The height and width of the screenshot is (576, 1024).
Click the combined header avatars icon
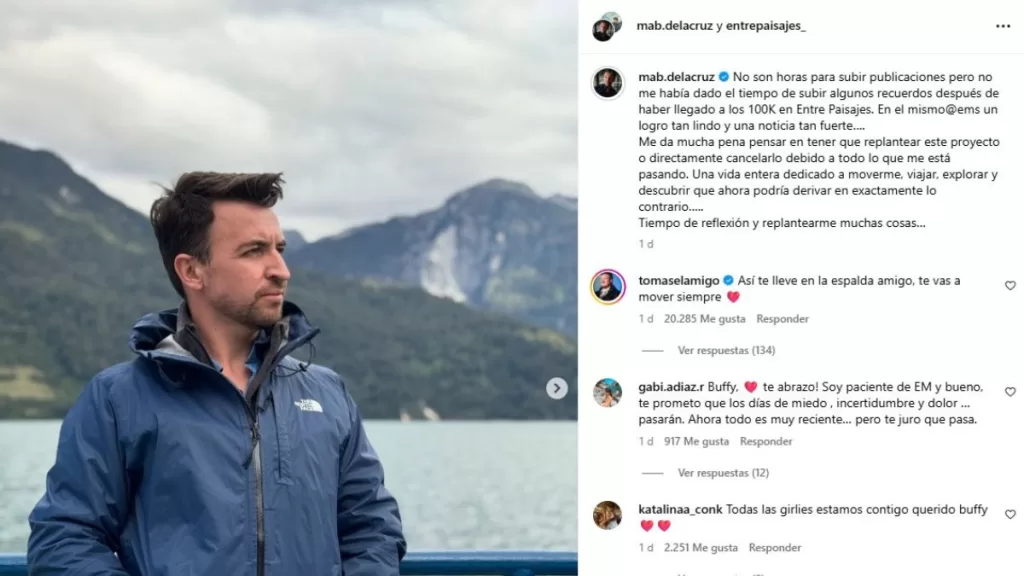coord(607,26)
